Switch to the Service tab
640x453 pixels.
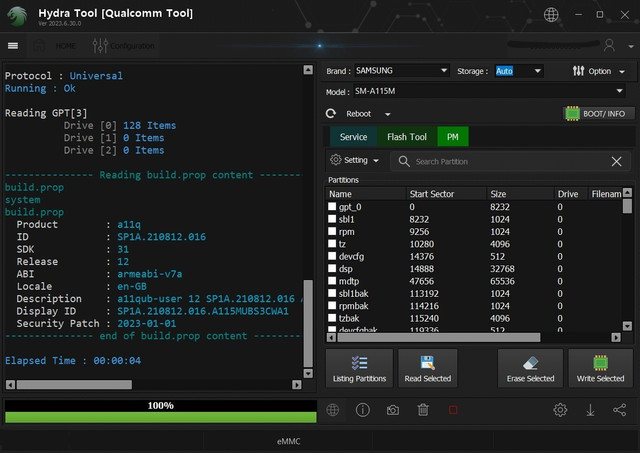coord(353,137)
